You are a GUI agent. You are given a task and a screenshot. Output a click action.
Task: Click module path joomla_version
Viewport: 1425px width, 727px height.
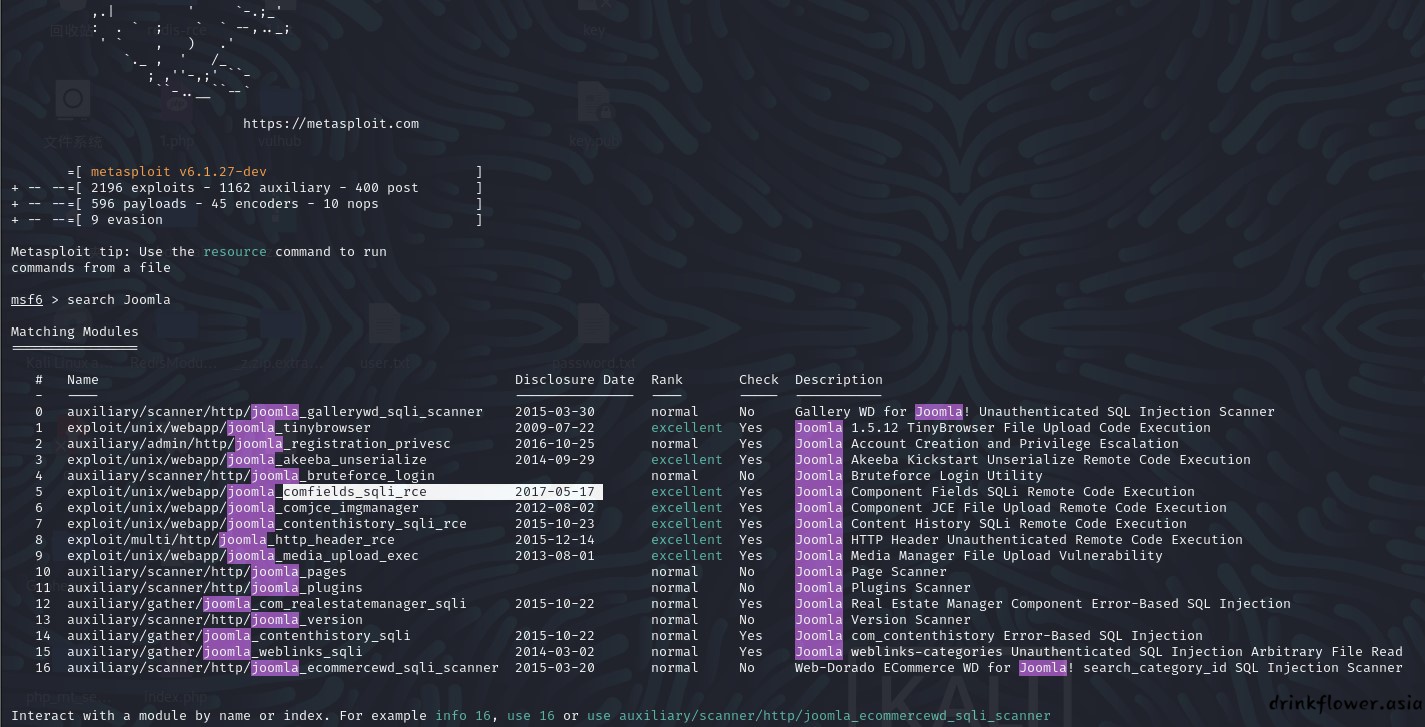(215, 620)
